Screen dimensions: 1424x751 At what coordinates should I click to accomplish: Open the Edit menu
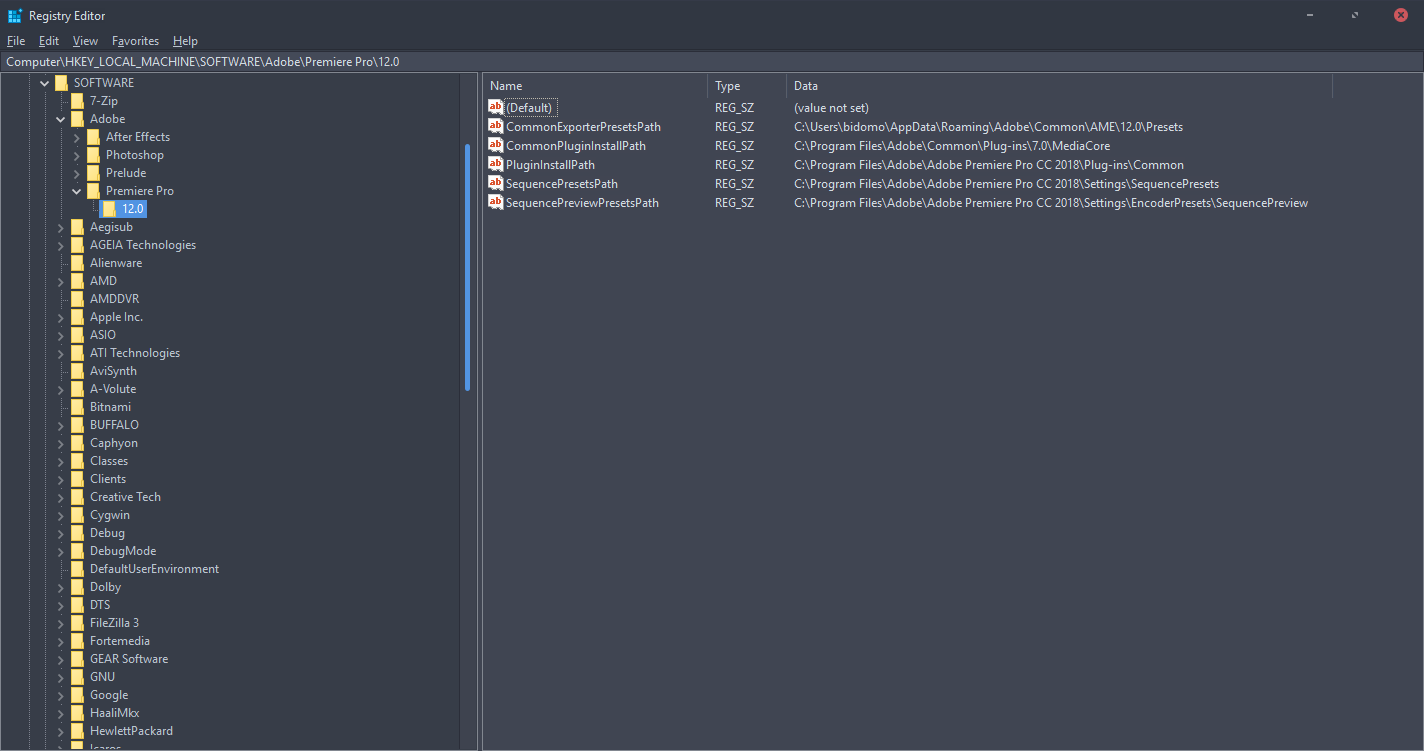[x=49, y=41]
